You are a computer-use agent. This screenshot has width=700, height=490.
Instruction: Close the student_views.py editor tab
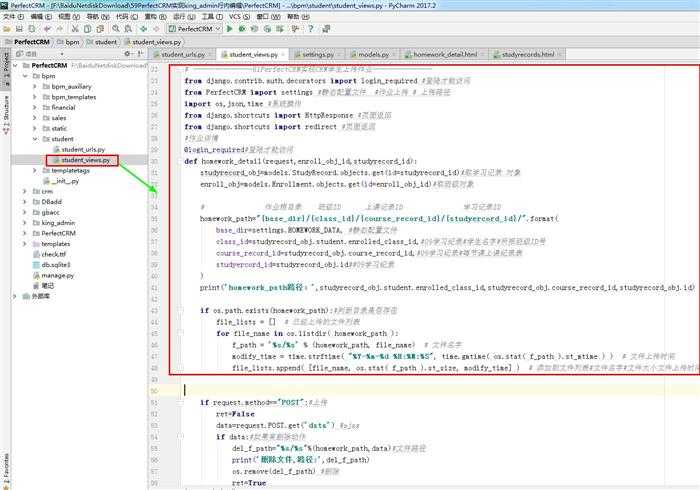click(x=283, y=54)
